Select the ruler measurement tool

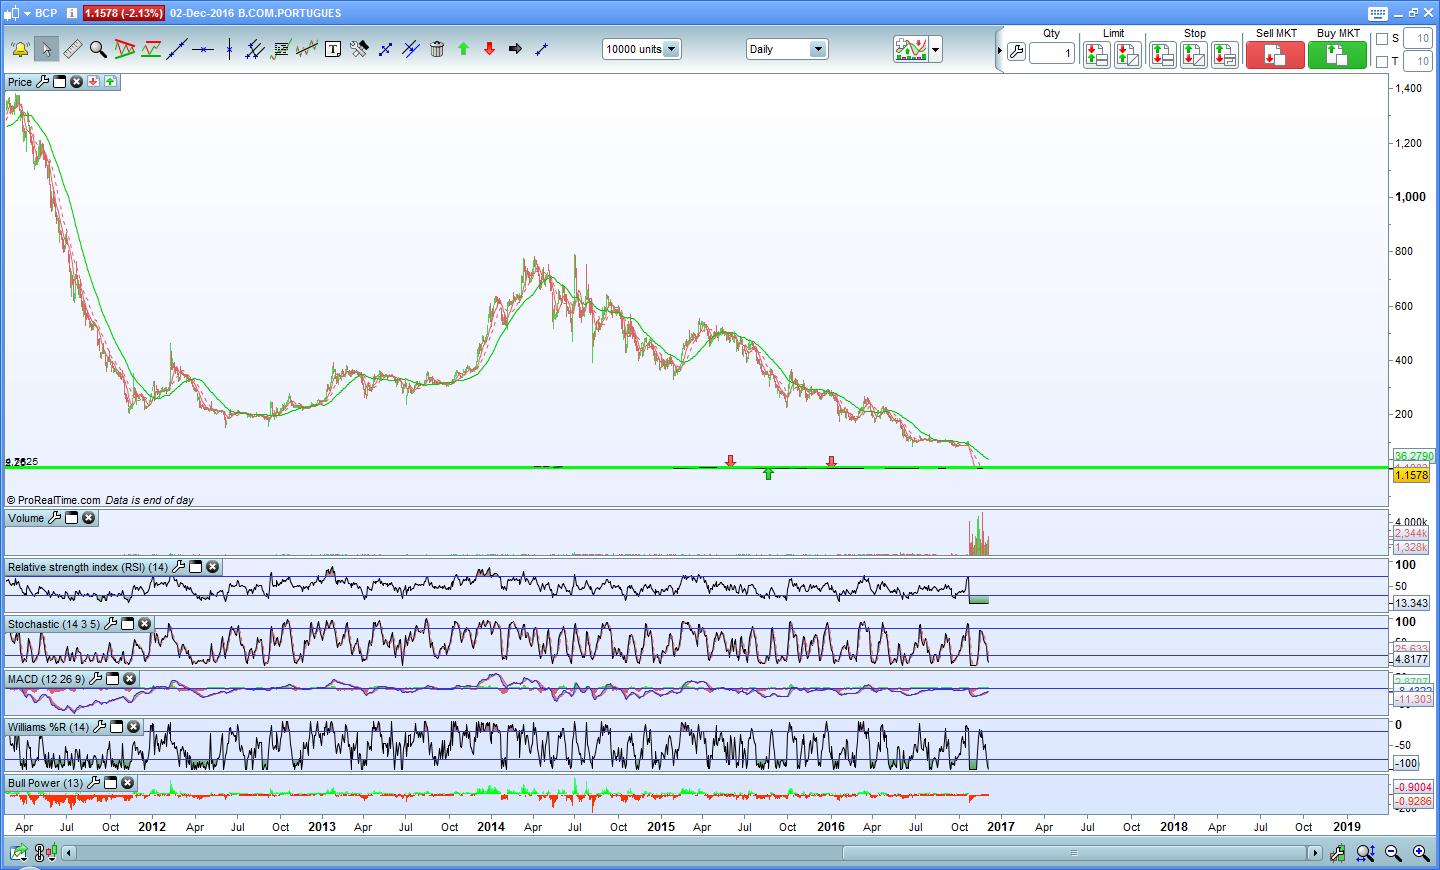coord(72,49)
